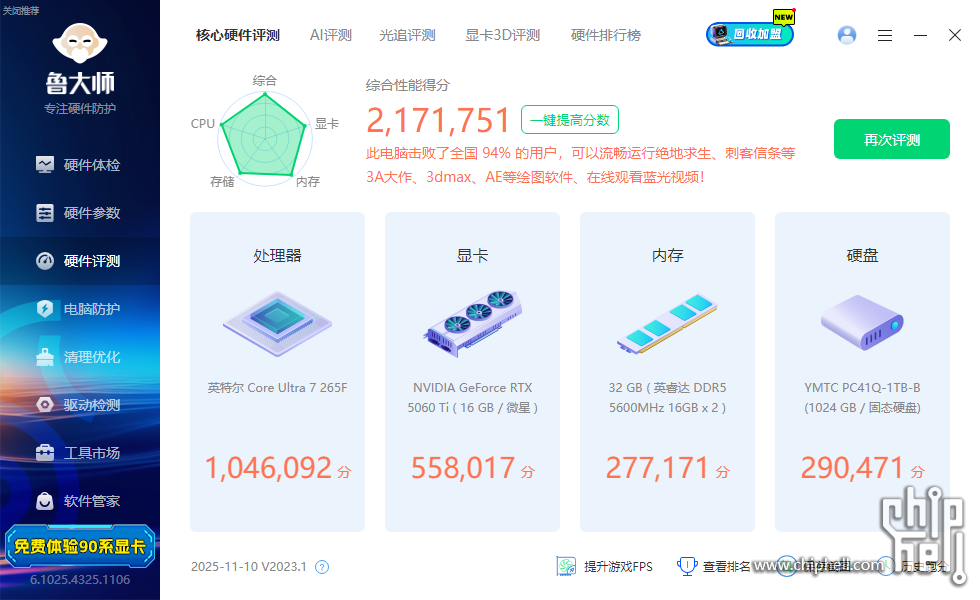Viewport: 980px width, 600px height.
Task: Click the 6.1025.4325.1106 build number
Action: [80, 580]
